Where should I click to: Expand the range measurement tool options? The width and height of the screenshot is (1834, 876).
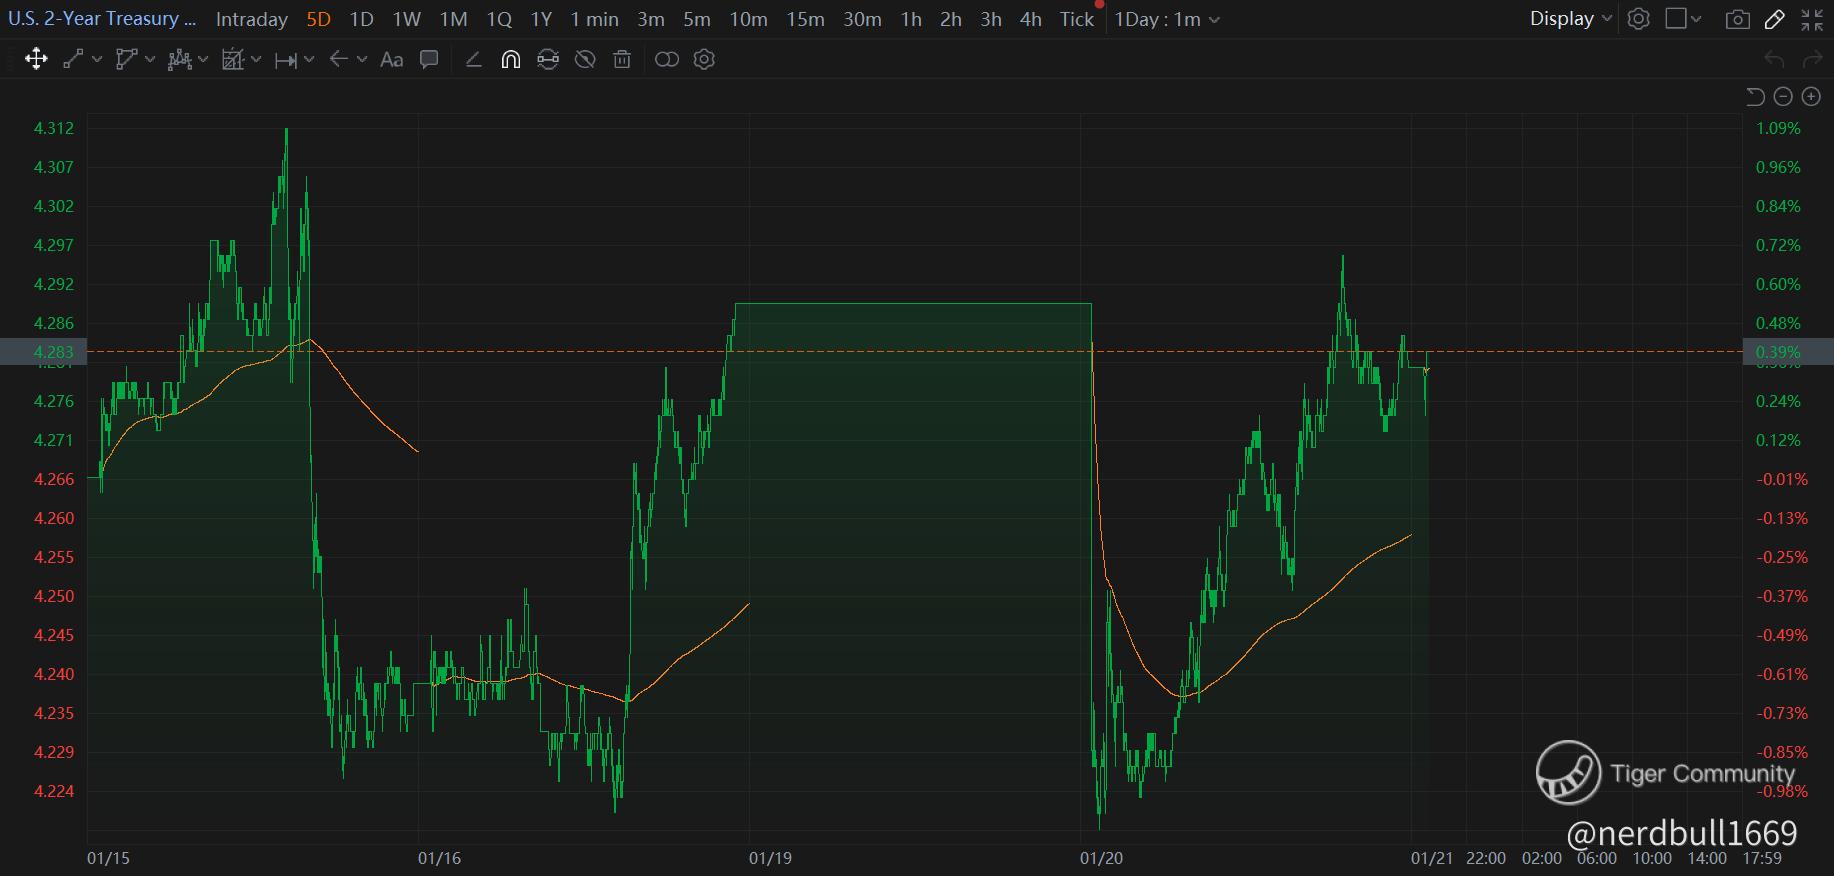point(309,60)
